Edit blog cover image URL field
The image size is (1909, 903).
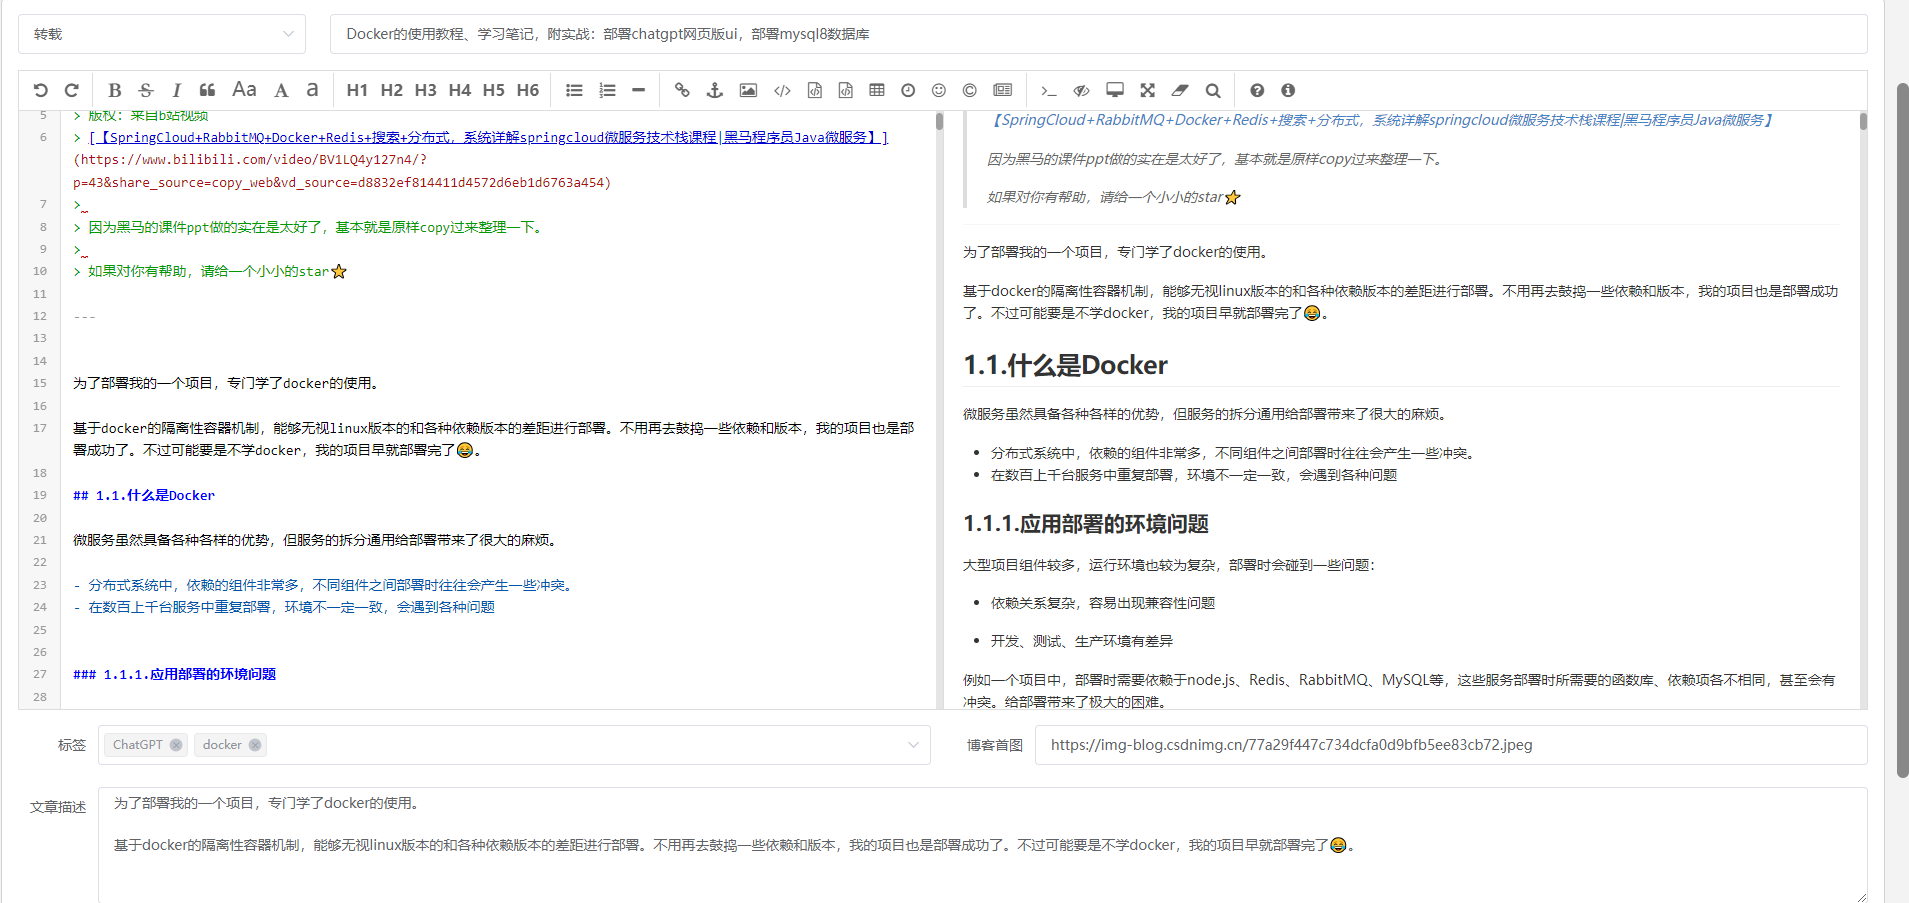click(1451, 745)
